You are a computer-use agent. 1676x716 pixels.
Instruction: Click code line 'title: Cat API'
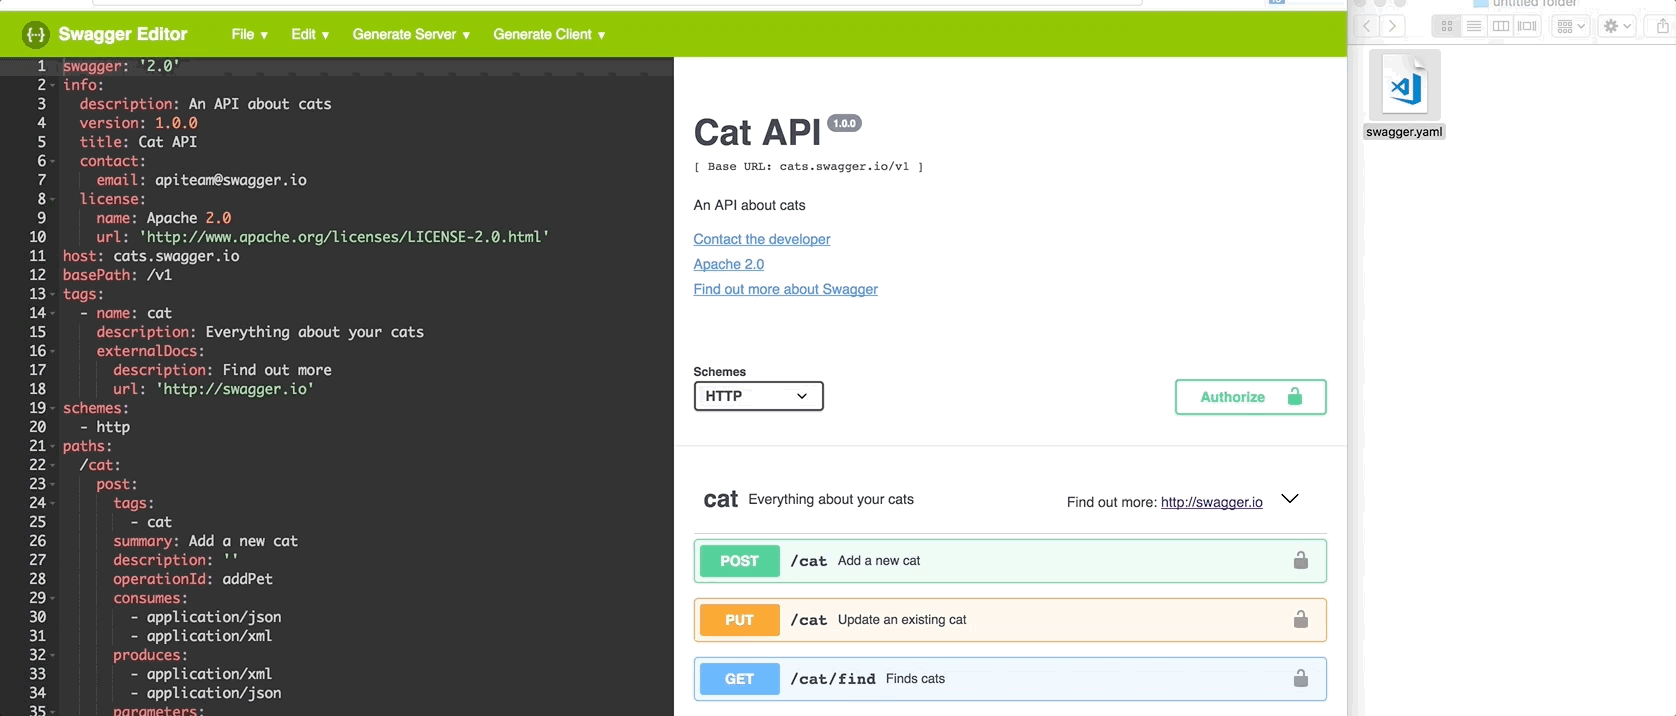point(138,142)
